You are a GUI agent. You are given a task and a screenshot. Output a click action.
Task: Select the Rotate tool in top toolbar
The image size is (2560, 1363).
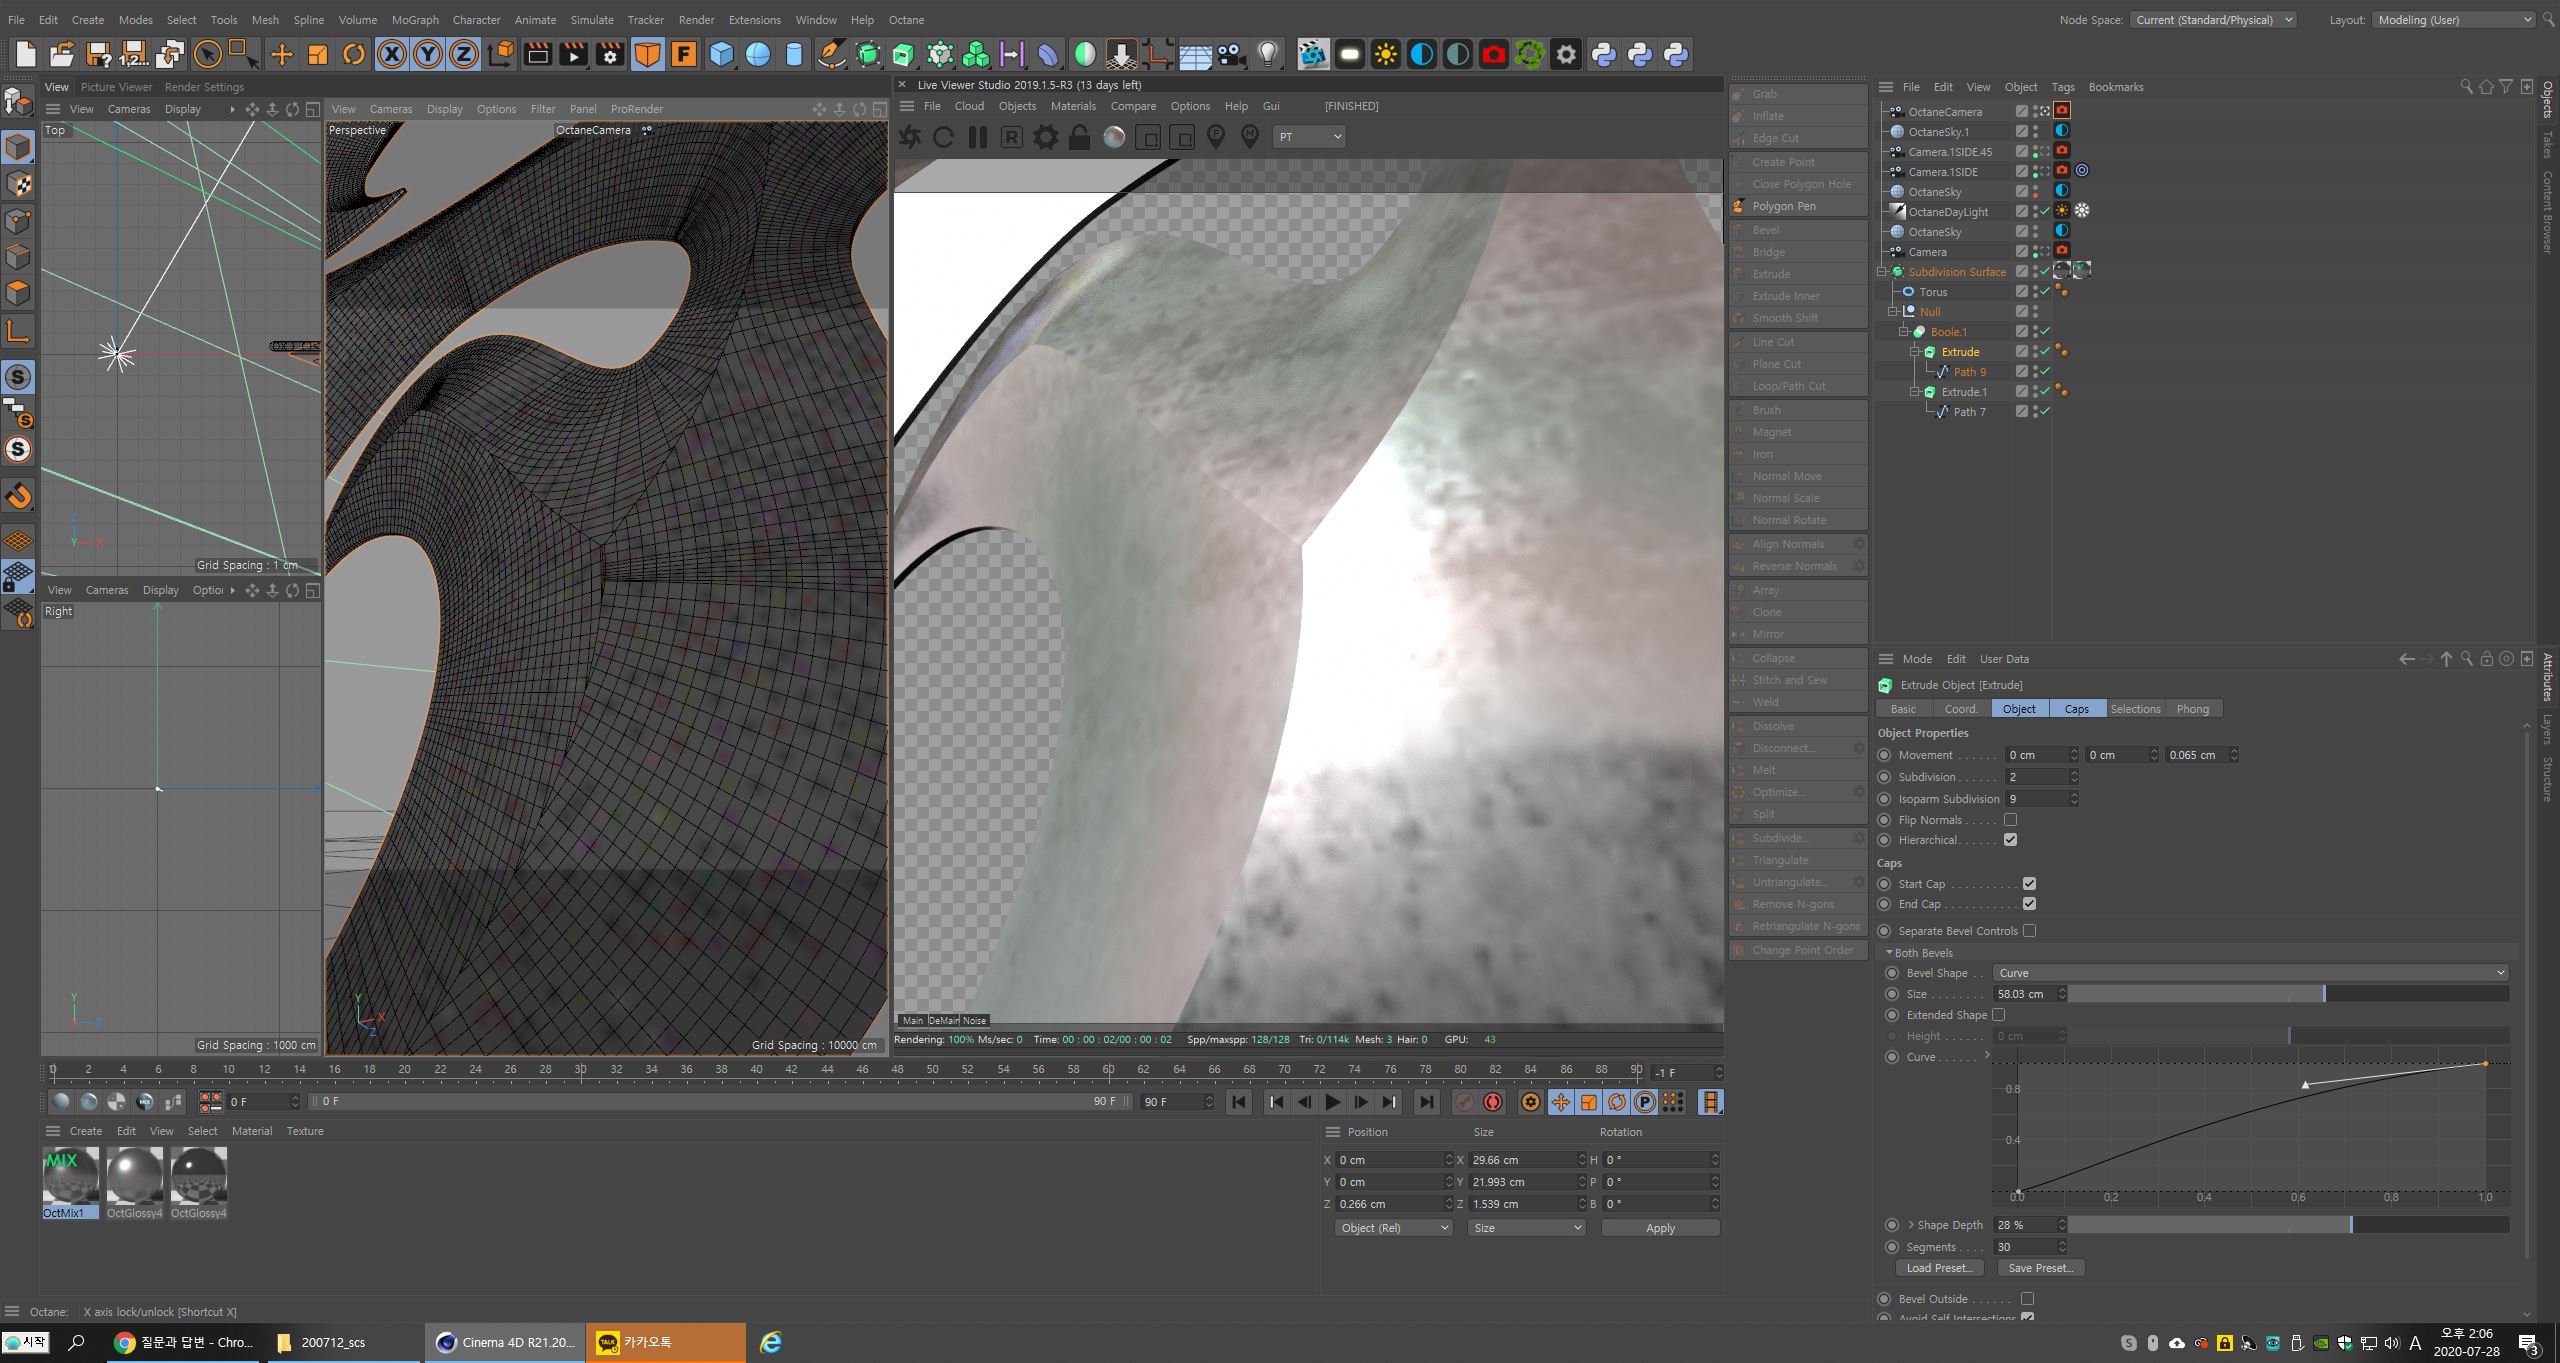(354, 54)
